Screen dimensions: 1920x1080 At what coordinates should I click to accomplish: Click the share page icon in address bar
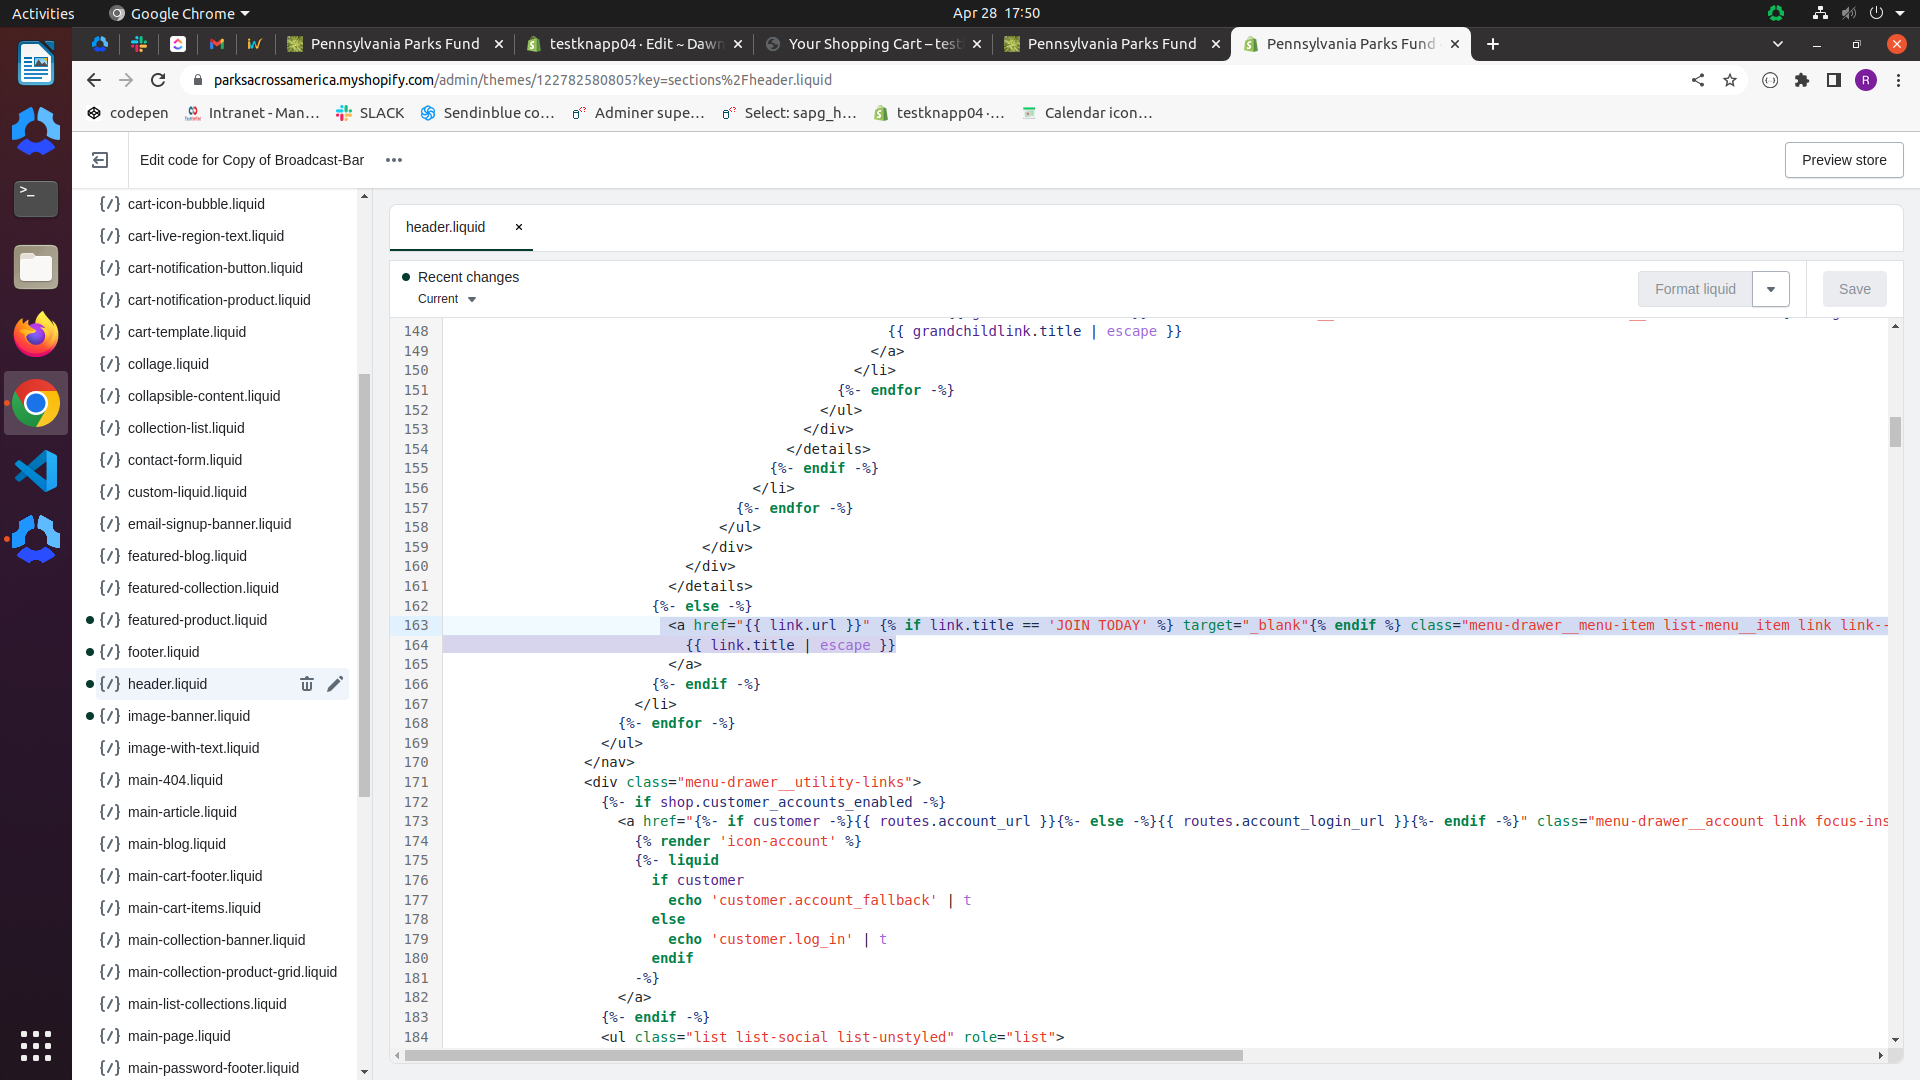1698,80
